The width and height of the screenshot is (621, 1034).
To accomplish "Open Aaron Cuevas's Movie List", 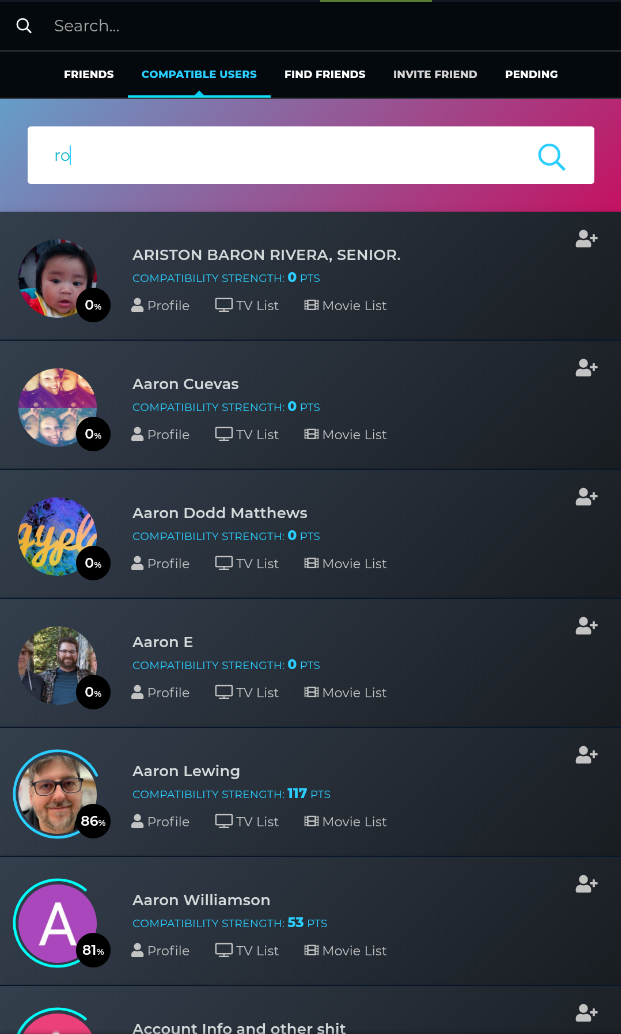I will pyautogui.click(x=345, y=435).
